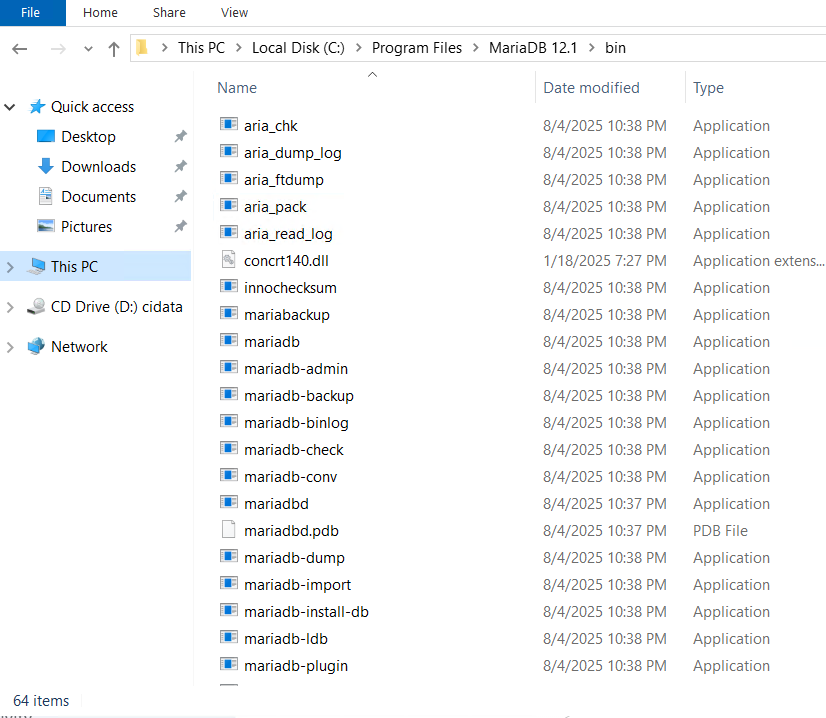The width and height of the screenshot is (826, 718).
Task: Click the mariadbd.pdb file icon
Action: point(229,529)
